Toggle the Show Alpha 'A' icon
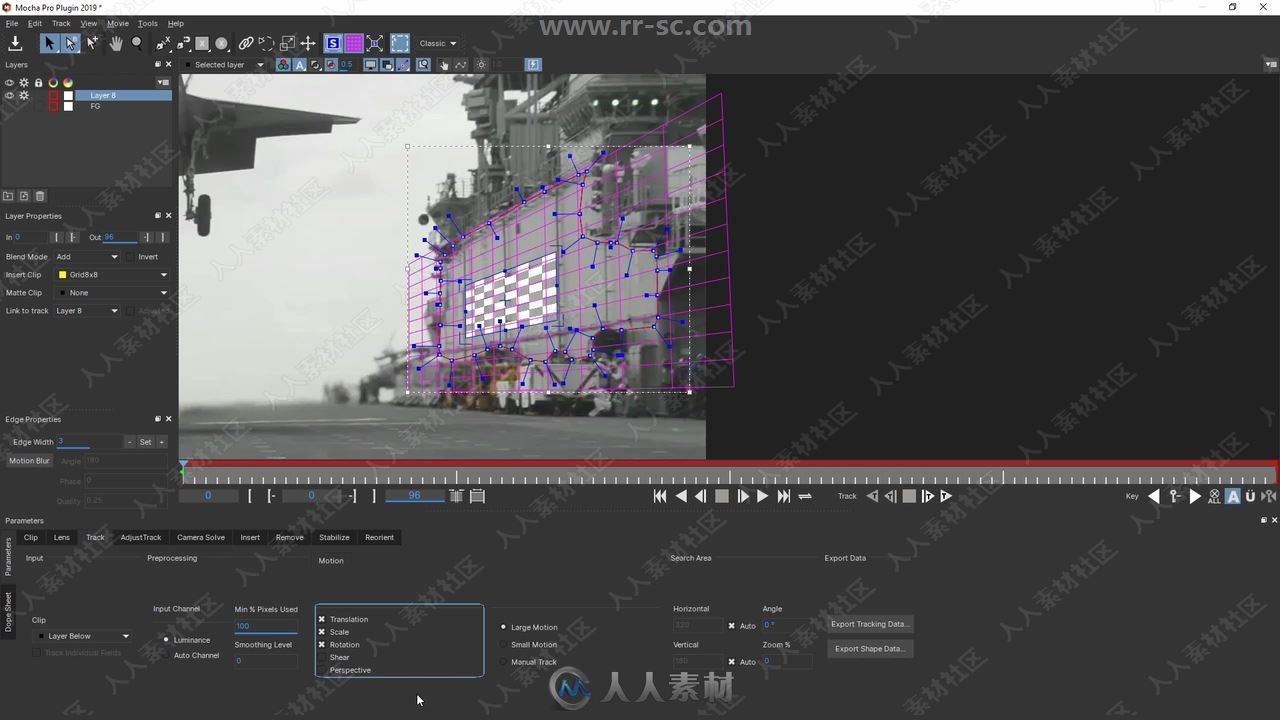1280x720 pixels. 299,65
